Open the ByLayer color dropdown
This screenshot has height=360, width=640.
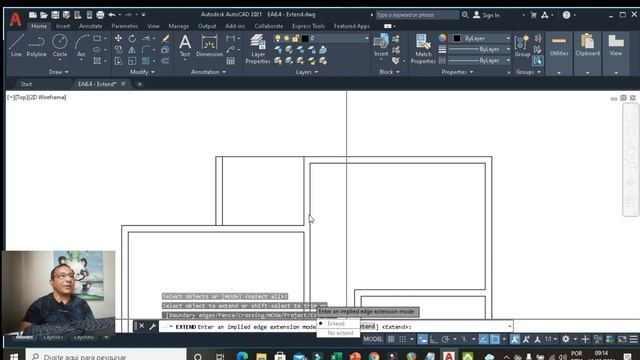pos(482,38)
